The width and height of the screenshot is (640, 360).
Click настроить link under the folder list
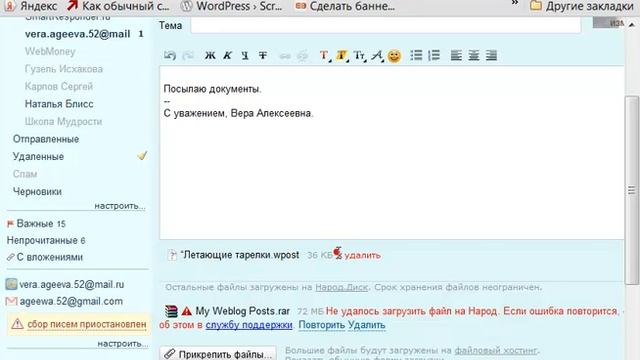[120, 206]
